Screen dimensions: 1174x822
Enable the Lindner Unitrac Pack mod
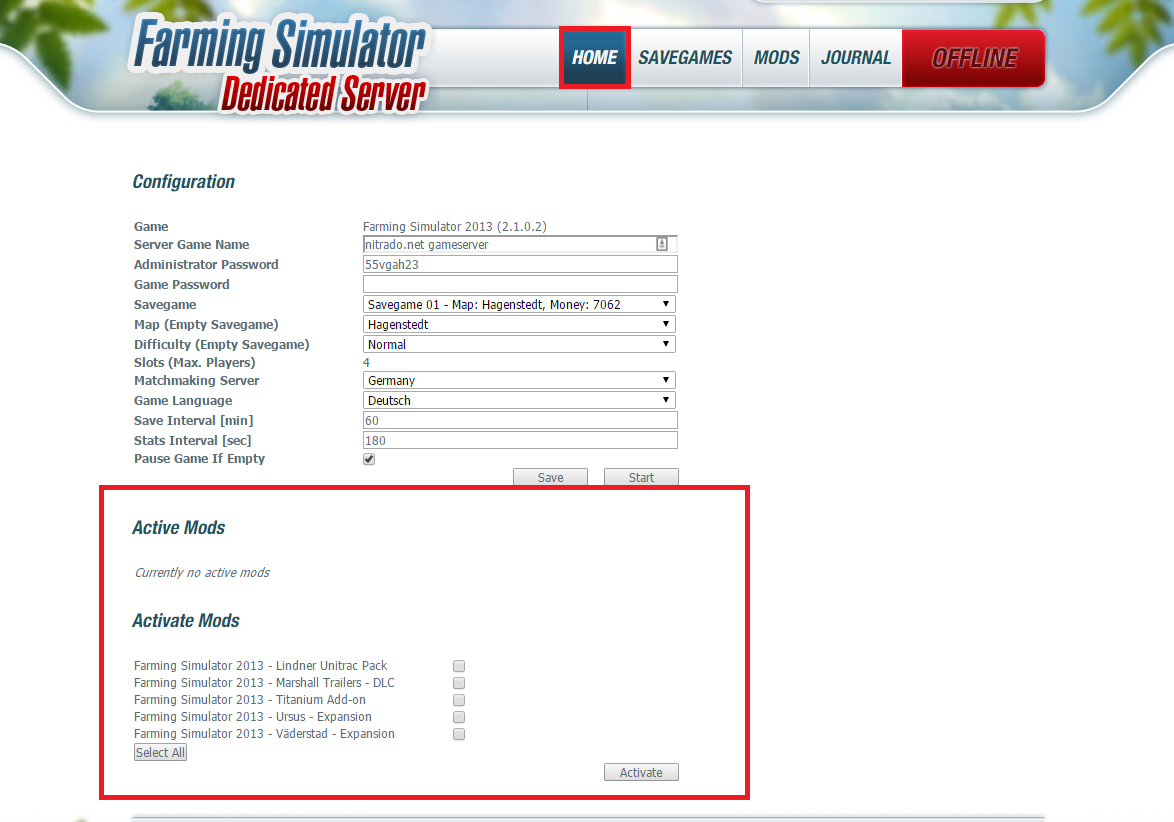point(458,665)
